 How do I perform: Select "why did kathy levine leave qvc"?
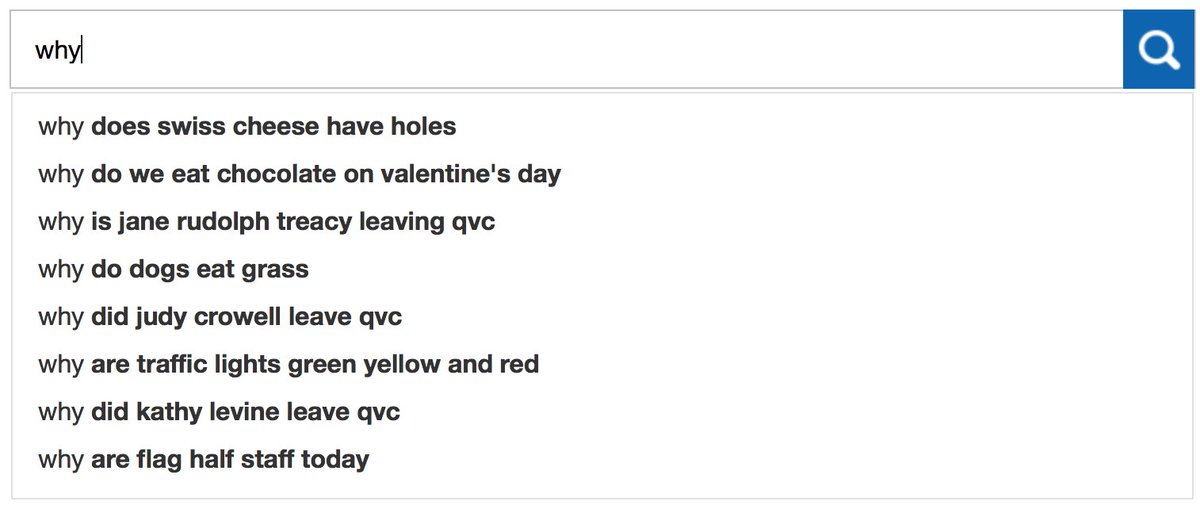(219, 412)
